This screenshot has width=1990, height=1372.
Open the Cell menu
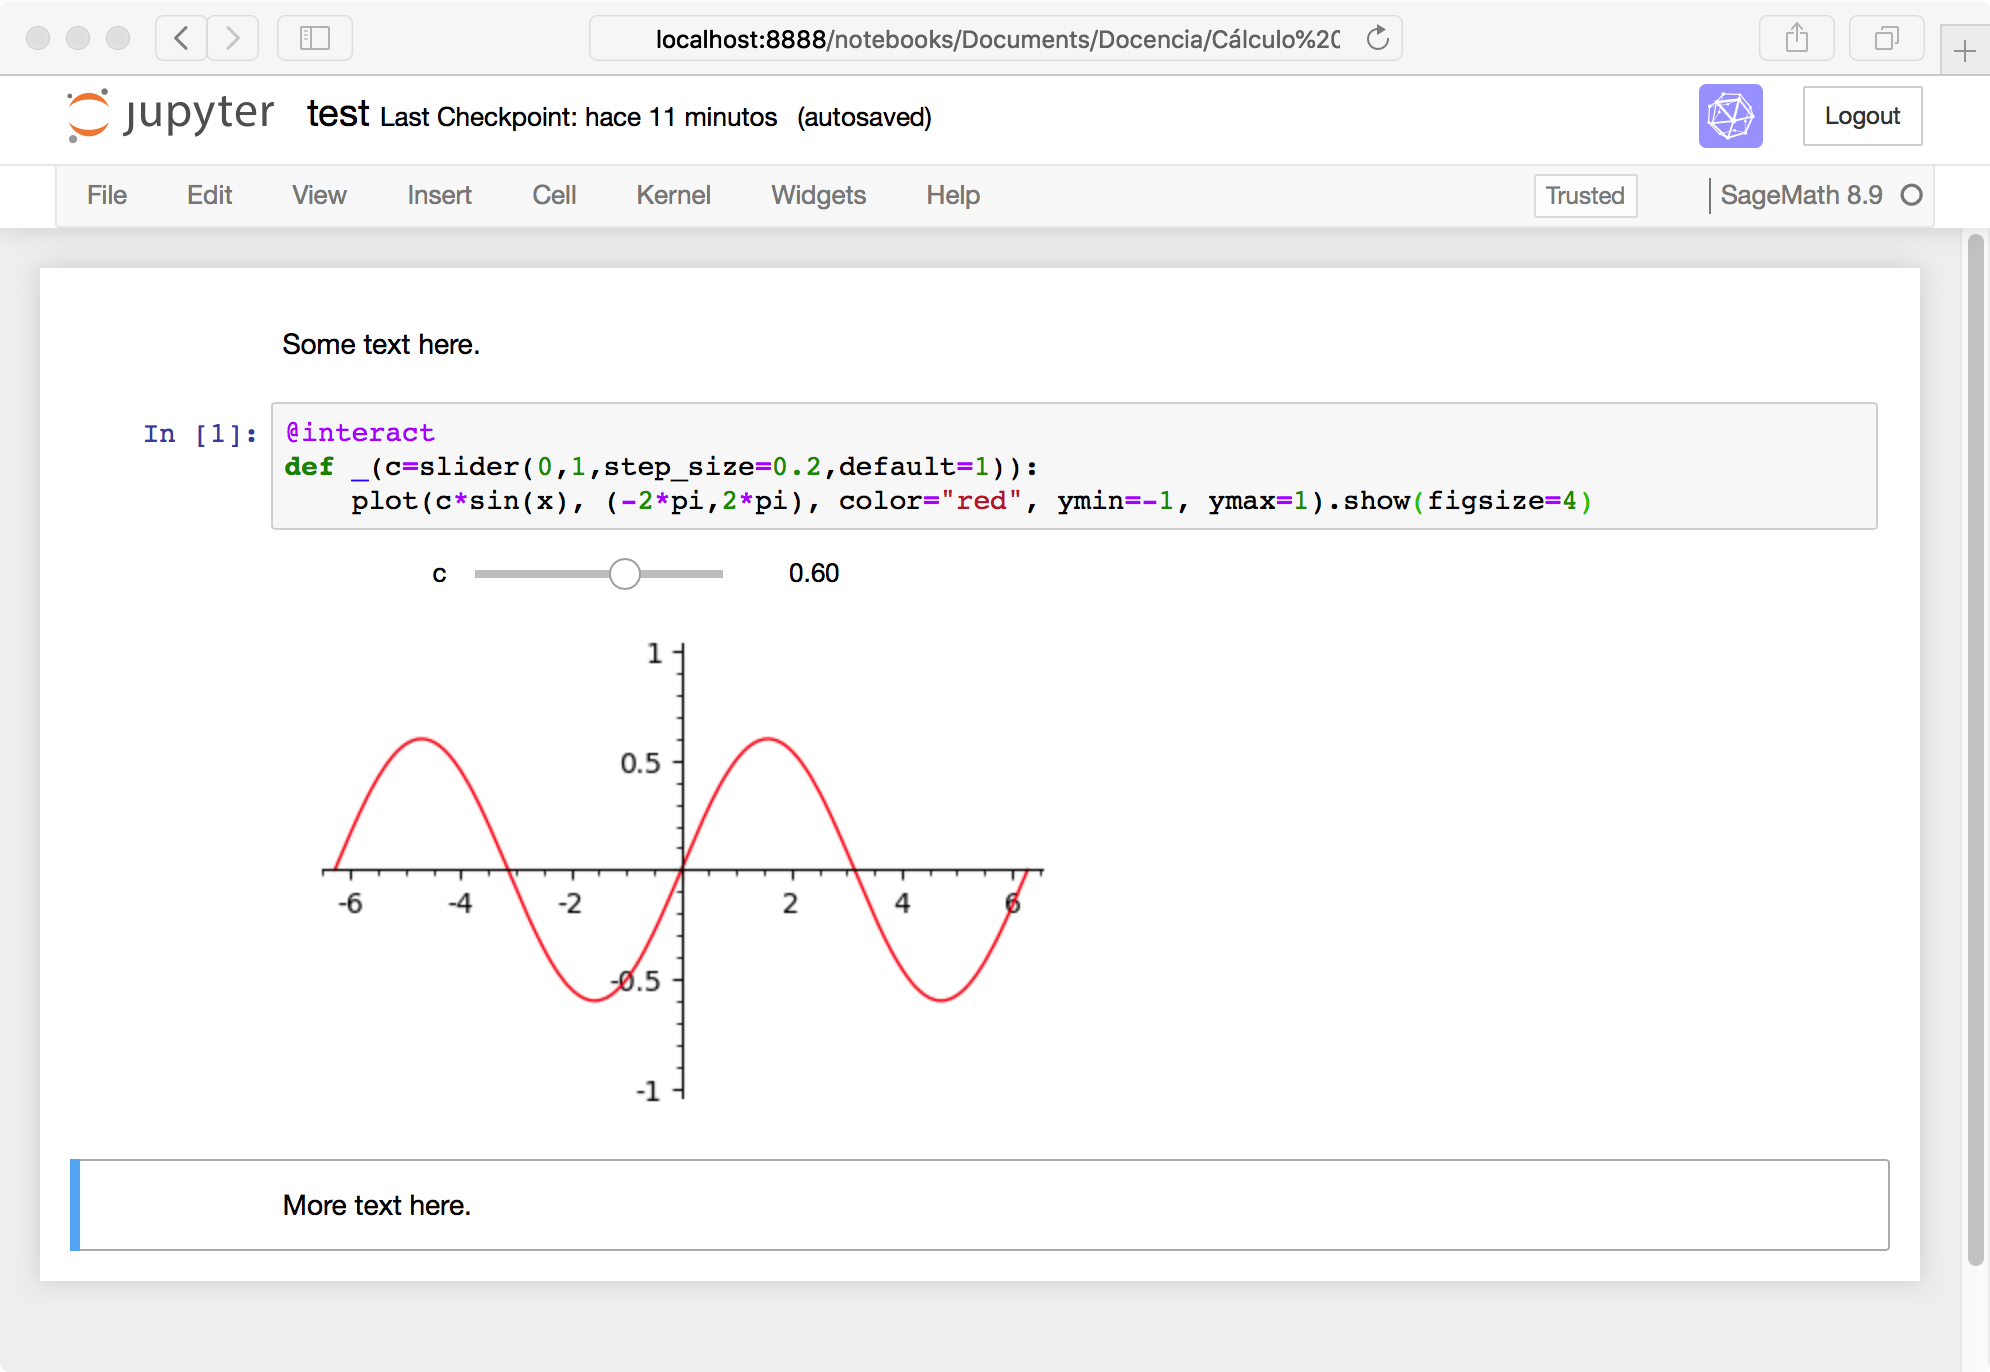click(554, 195)
